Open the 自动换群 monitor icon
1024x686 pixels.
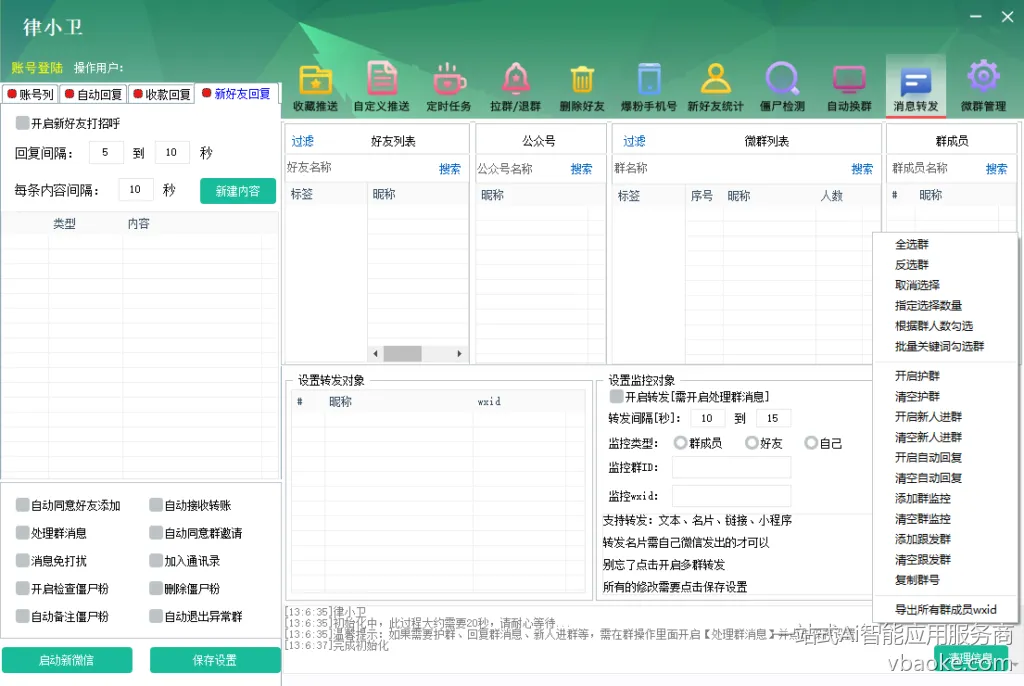849,88
